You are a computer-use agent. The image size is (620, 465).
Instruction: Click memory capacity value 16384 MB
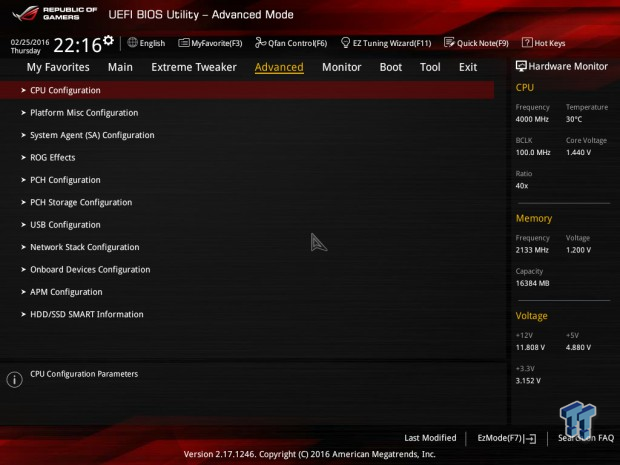[x=532, y=283]
